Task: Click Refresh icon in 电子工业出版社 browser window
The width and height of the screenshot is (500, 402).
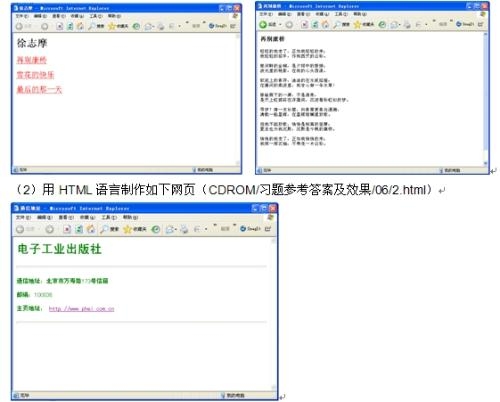Action: pos(79,229)
